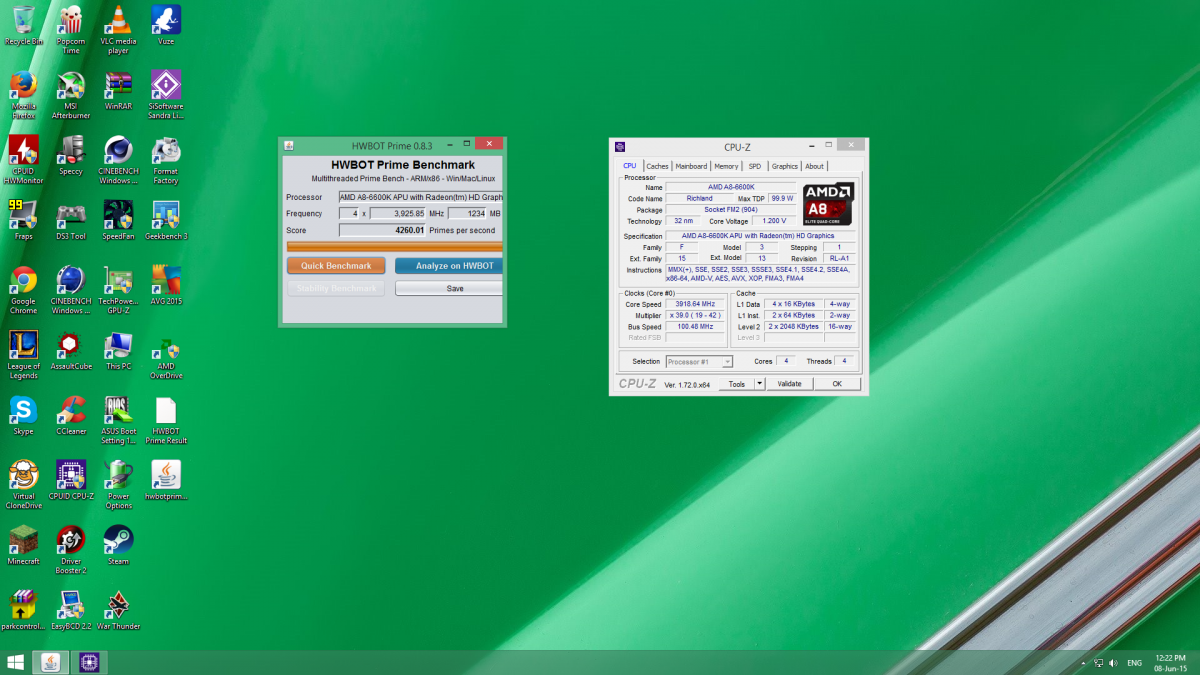Open TechPowerUp GPU-Z shortcut
Screen dimensions: 1200x675
click(118, 290)
